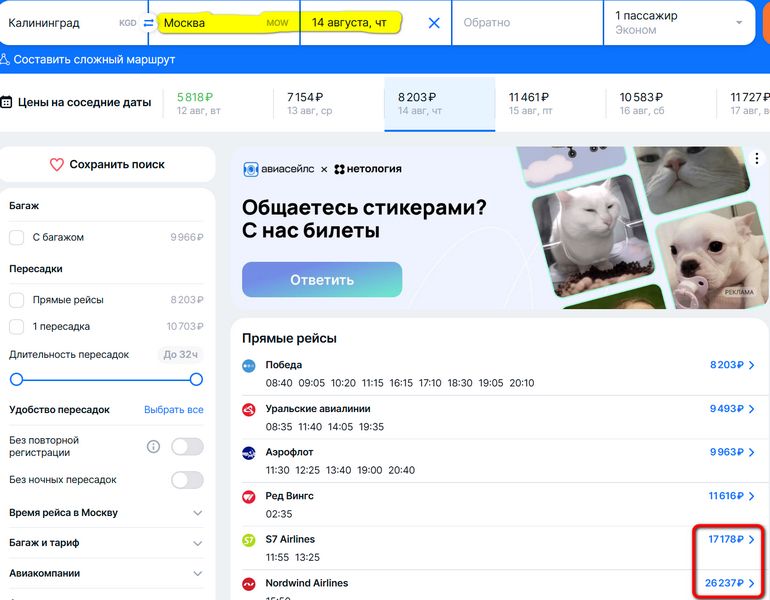Select S7 Airlines 13:25 departure time
This screenshot has width=770, height=600.
point(307,557)
